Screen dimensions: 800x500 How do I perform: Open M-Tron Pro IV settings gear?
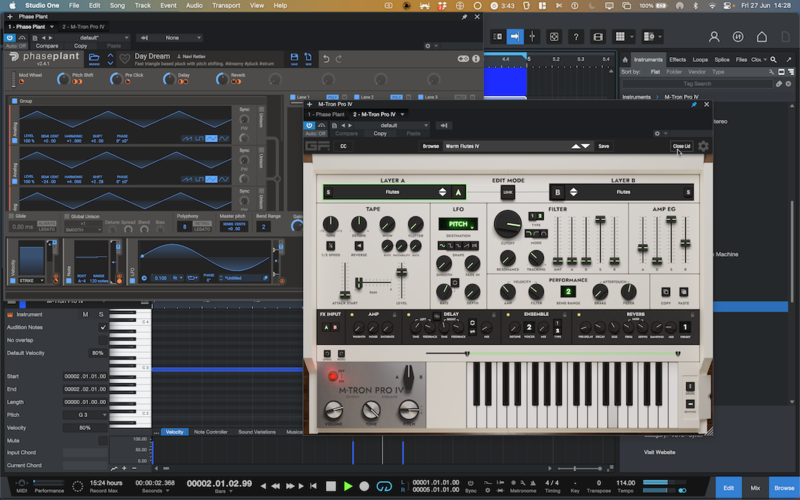(x=703, y=146)
